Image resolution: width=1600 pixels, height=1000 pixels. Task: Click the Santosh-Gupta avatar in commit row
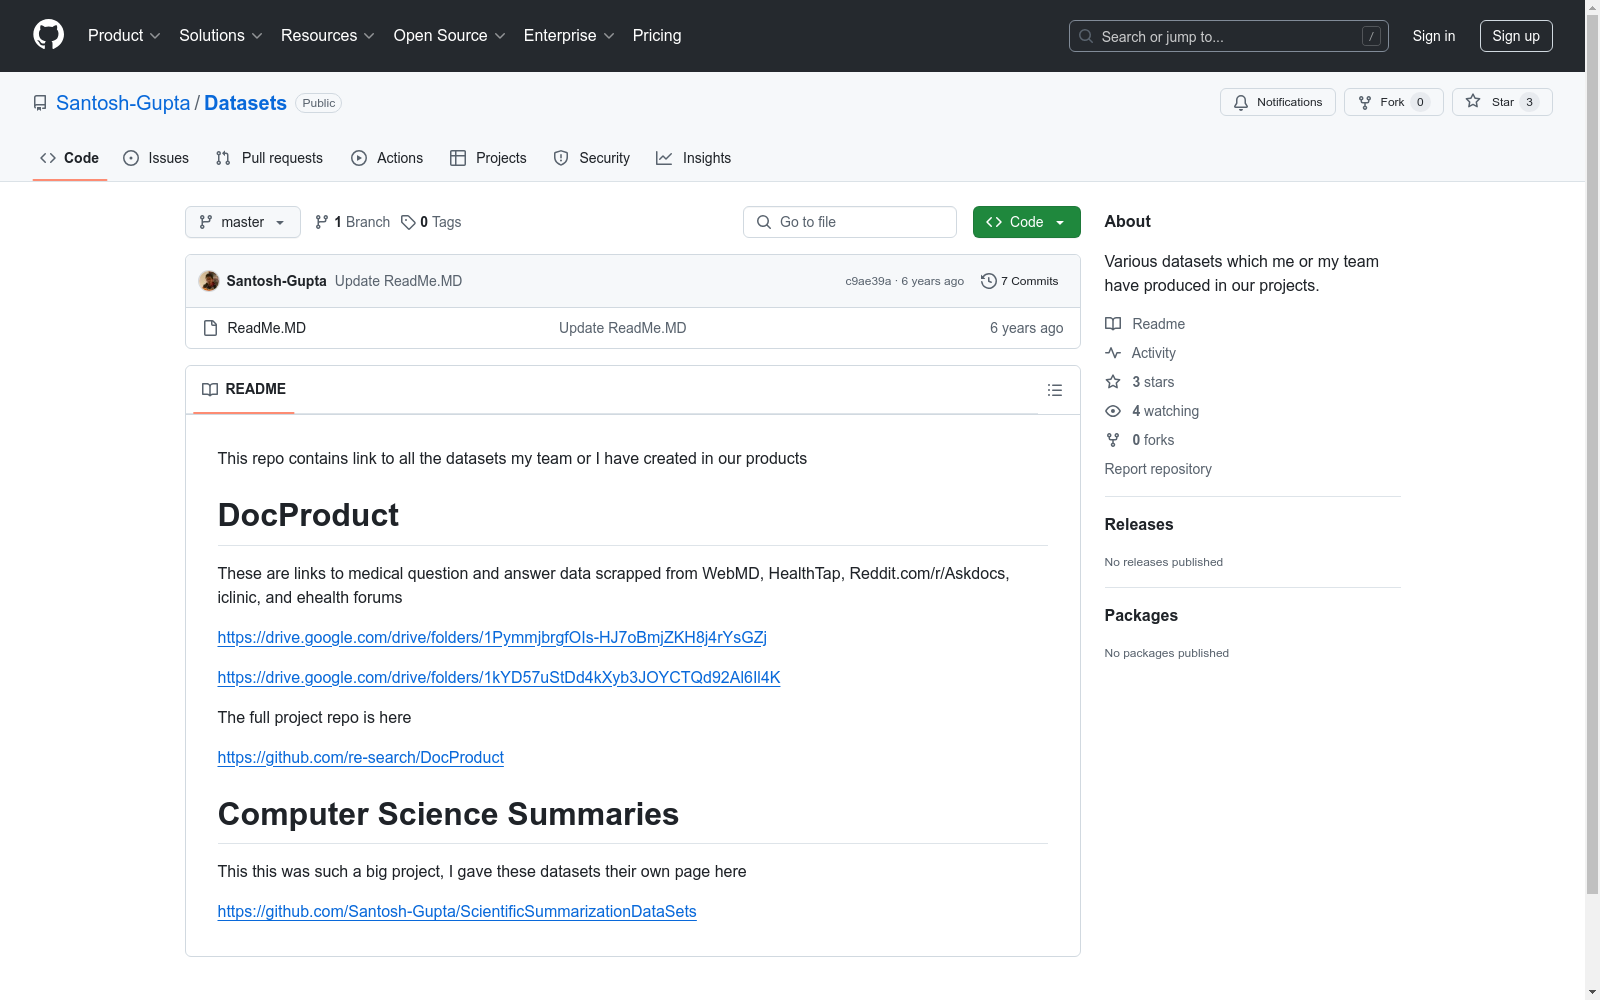209,281
